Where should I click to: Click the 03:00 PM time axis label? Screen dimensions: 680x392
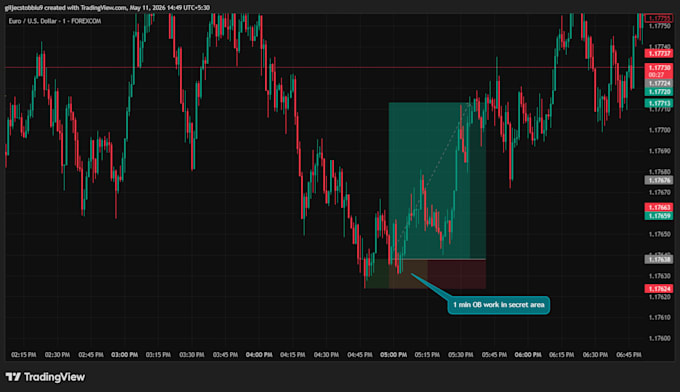(x=124, y=355)
